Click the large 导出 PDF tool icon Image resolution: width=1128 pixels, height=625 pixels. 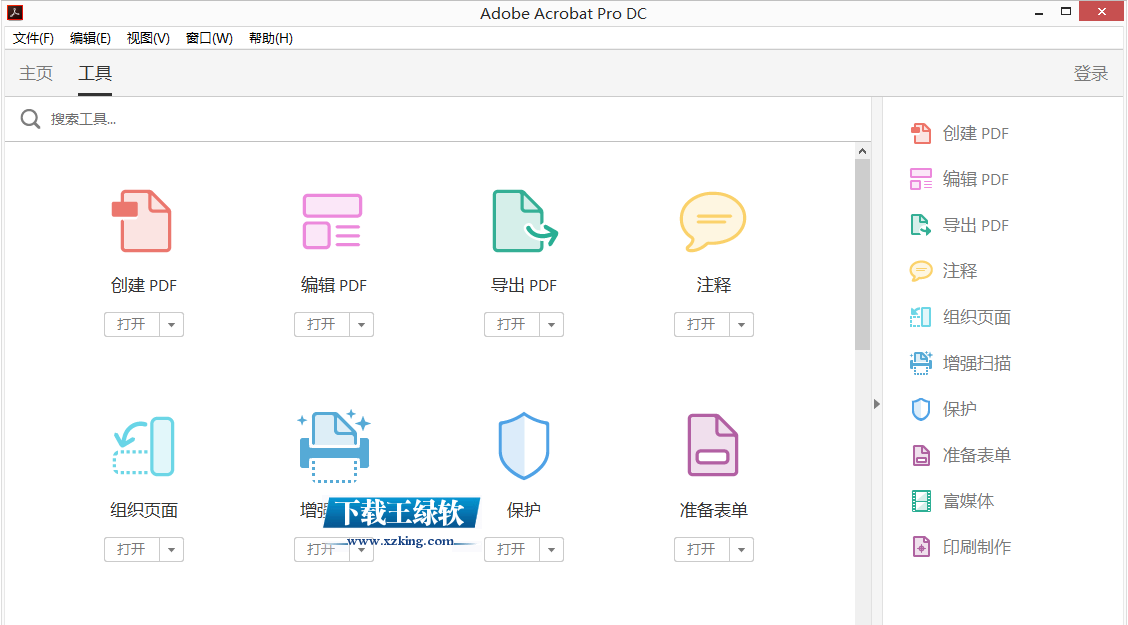pyautogui.click(x=524, y=221)
